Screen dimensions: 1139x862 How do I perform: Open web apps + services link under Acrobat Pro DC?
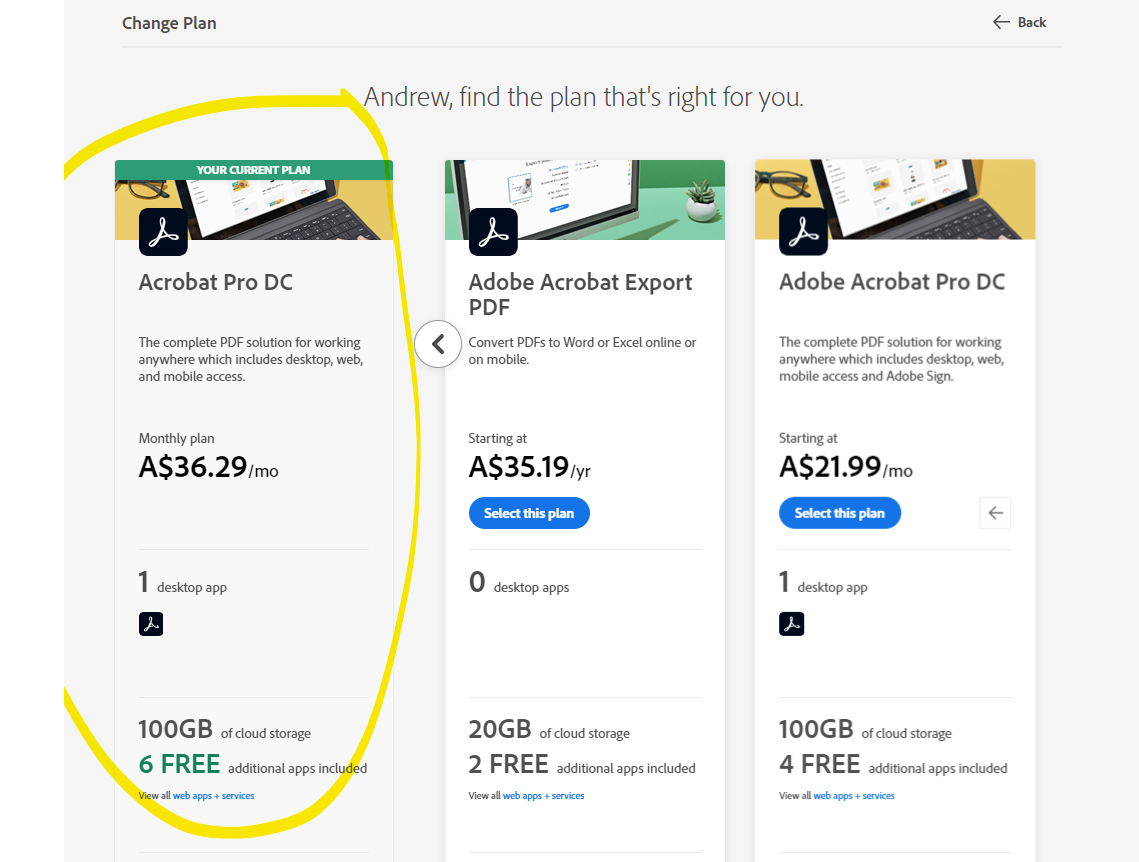213,795
